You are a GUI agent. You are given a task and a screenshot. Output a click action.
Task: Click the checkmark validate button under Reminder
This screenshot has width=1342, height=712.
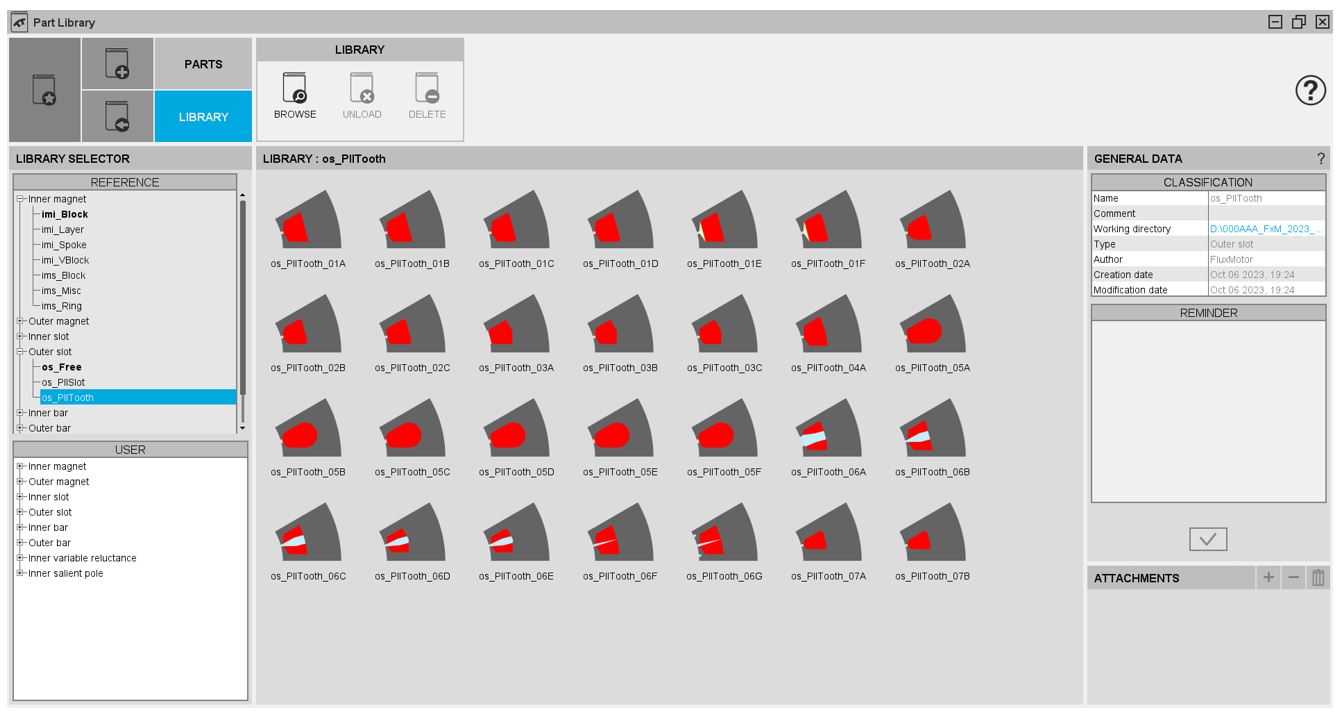(x=1207, y=539)
